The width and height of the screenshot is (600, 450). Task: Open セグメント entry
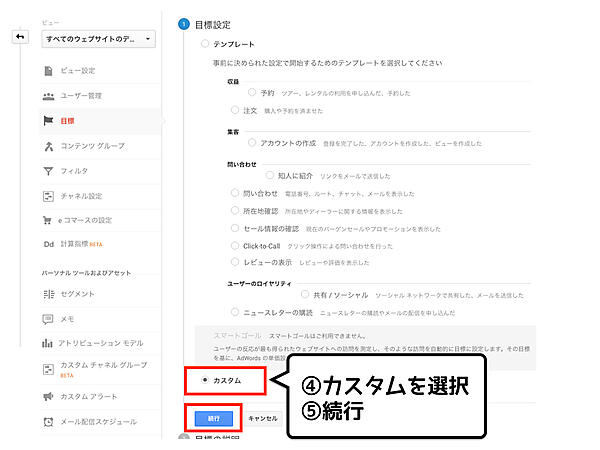tap(78, 294)
